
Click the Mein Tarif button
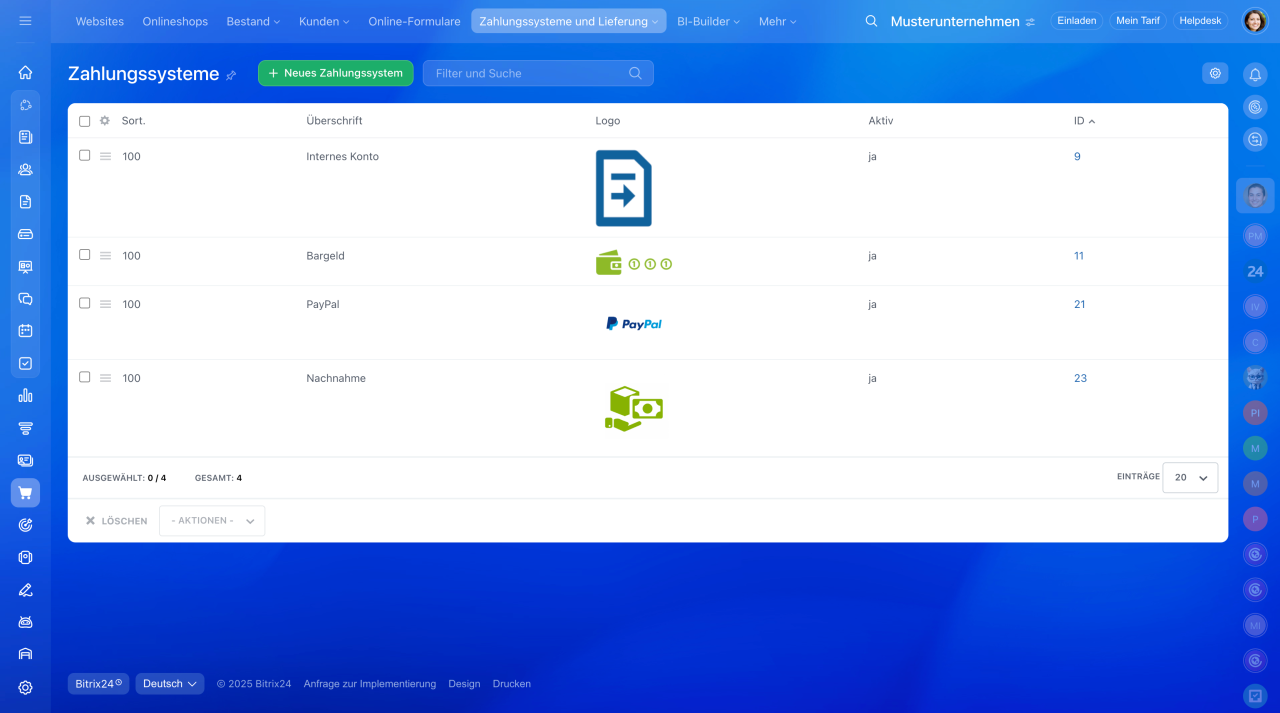1138,21
